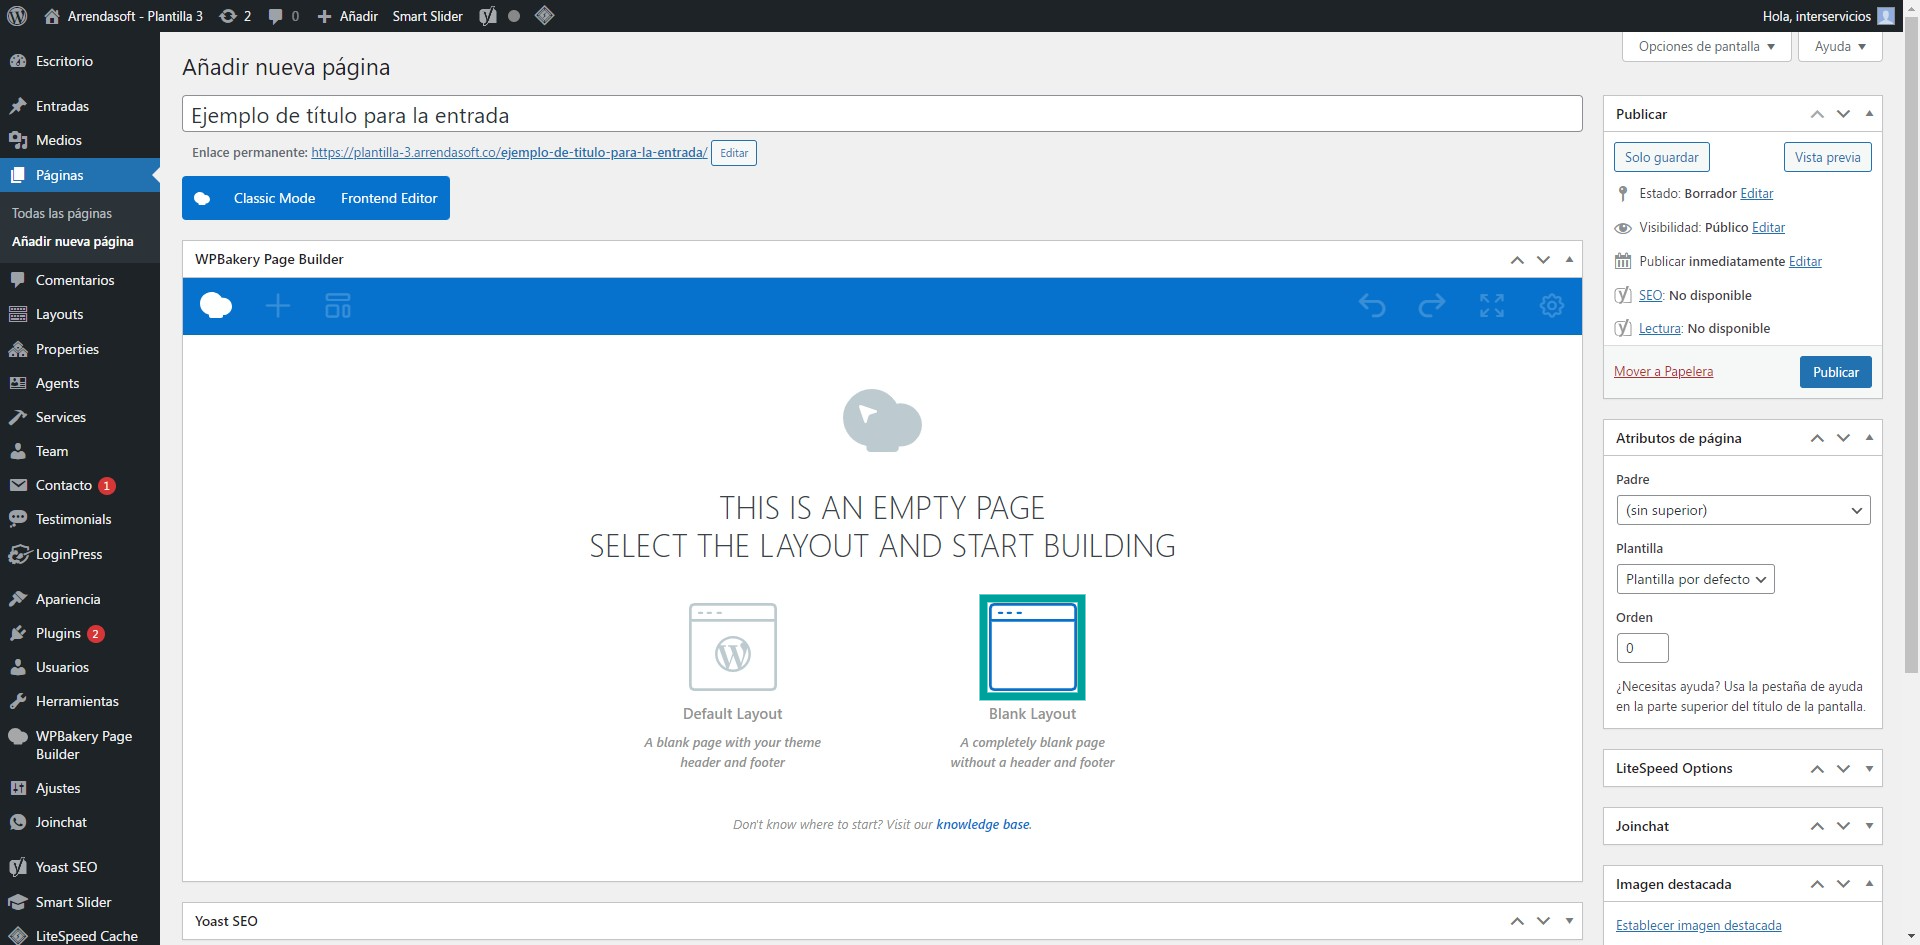Move Publicar panel down

pos(1843,114)
